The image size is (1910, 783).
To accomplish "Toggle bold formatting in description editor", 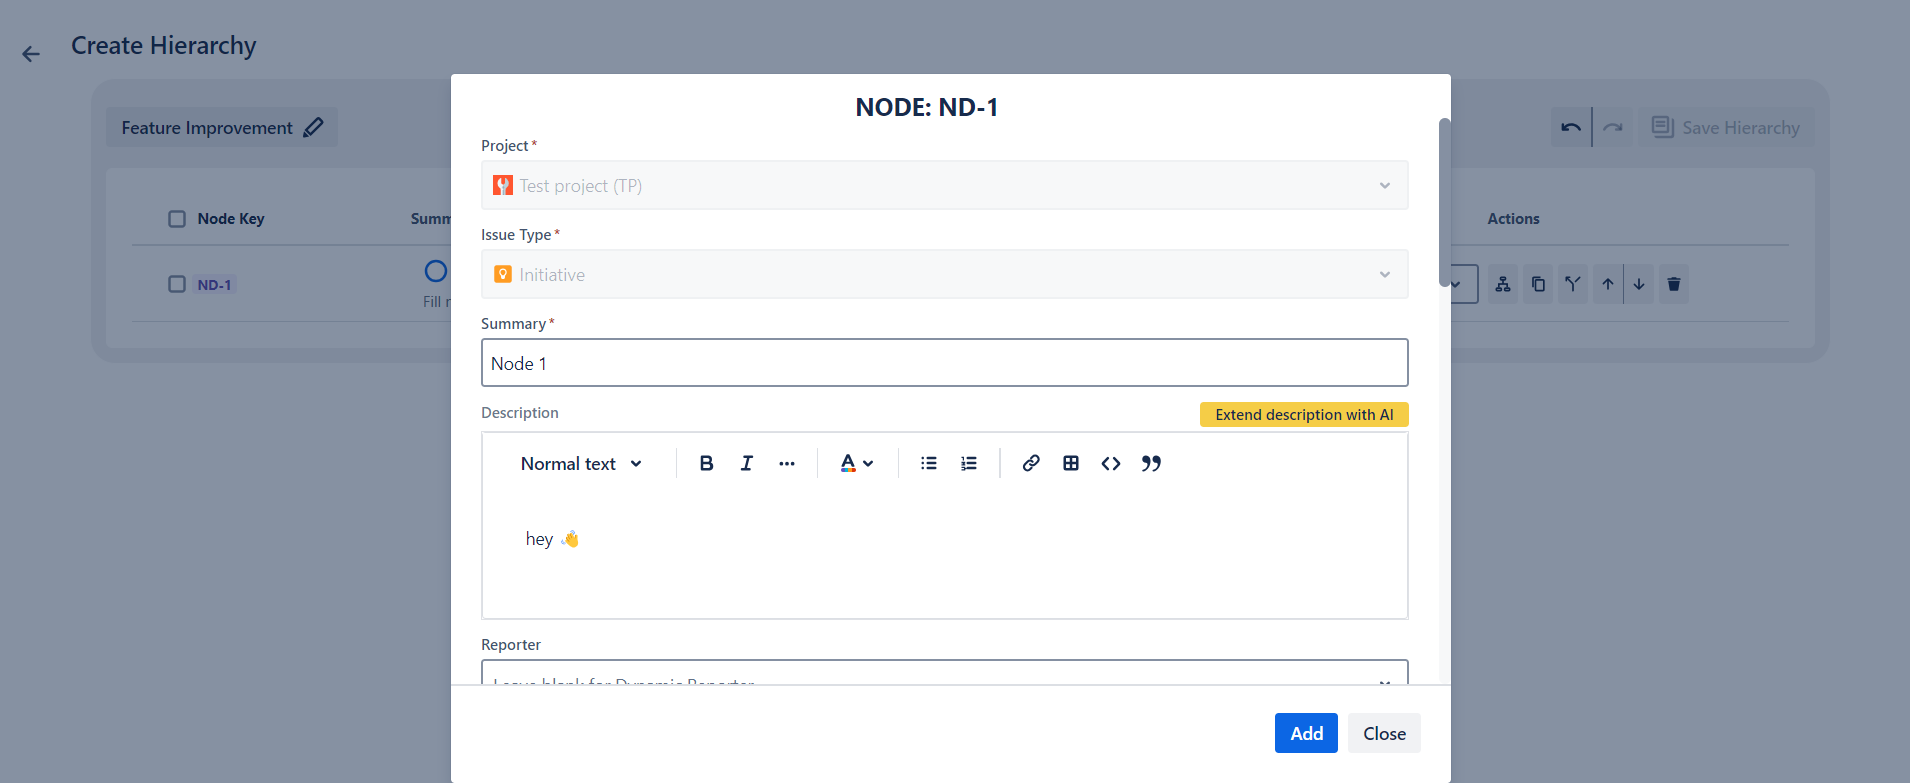I will [x=706, y=463].
